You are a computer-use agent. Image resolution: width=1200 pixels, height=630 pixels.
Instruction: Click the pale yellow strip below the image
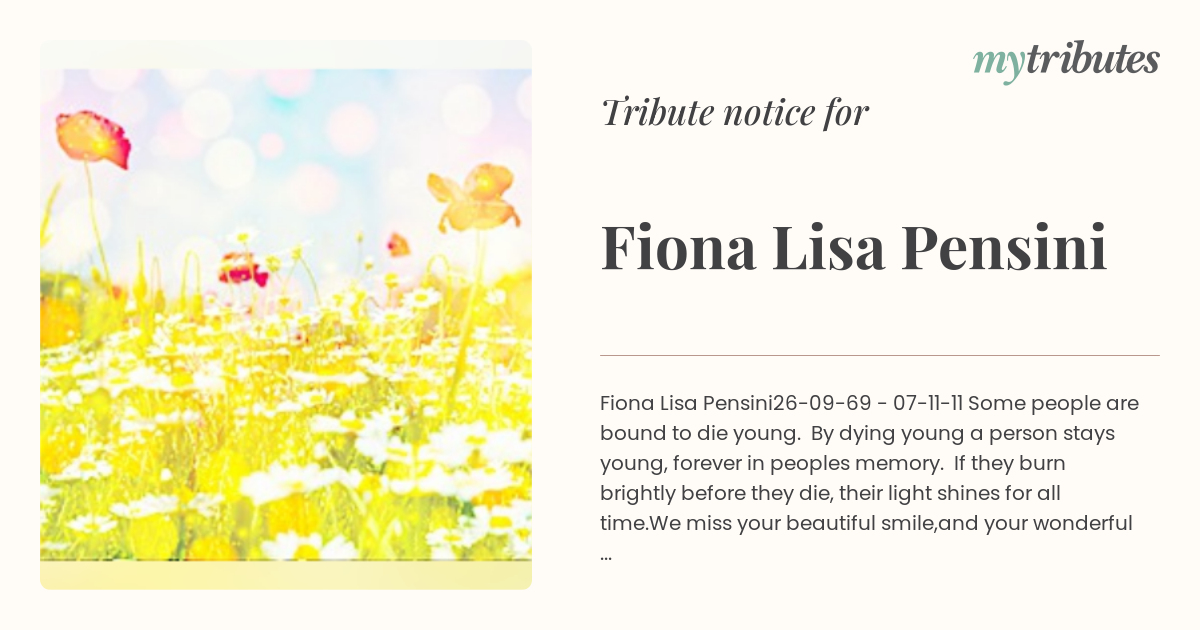point(286,575)
